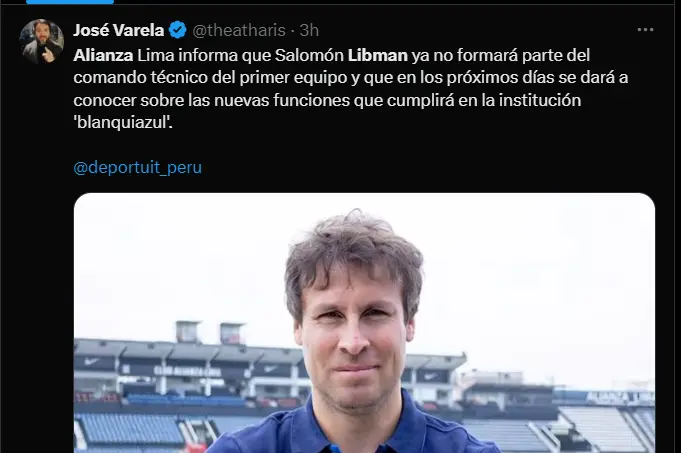Click the quoted word 'blanquiazul' in the tweet

click(123, 122)
